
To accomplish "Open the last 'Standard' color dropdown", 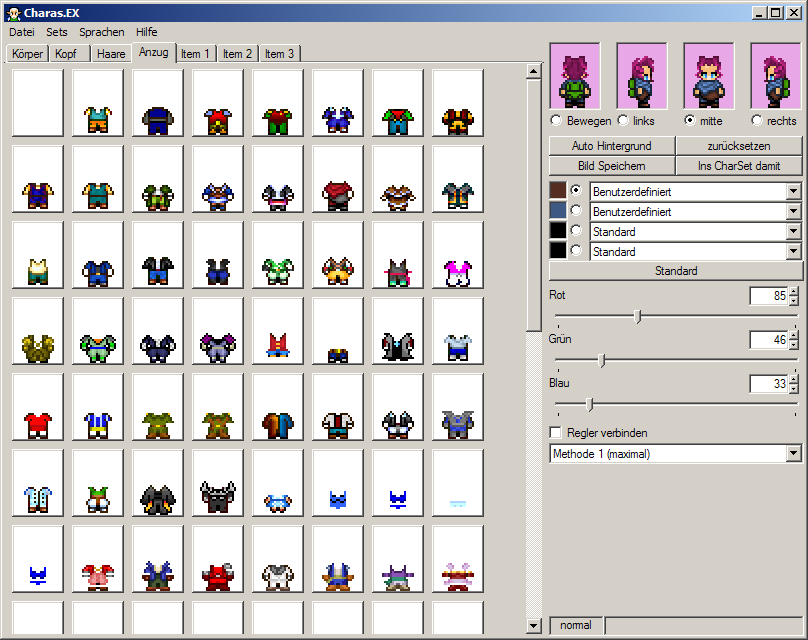I will tap(794, 252).
